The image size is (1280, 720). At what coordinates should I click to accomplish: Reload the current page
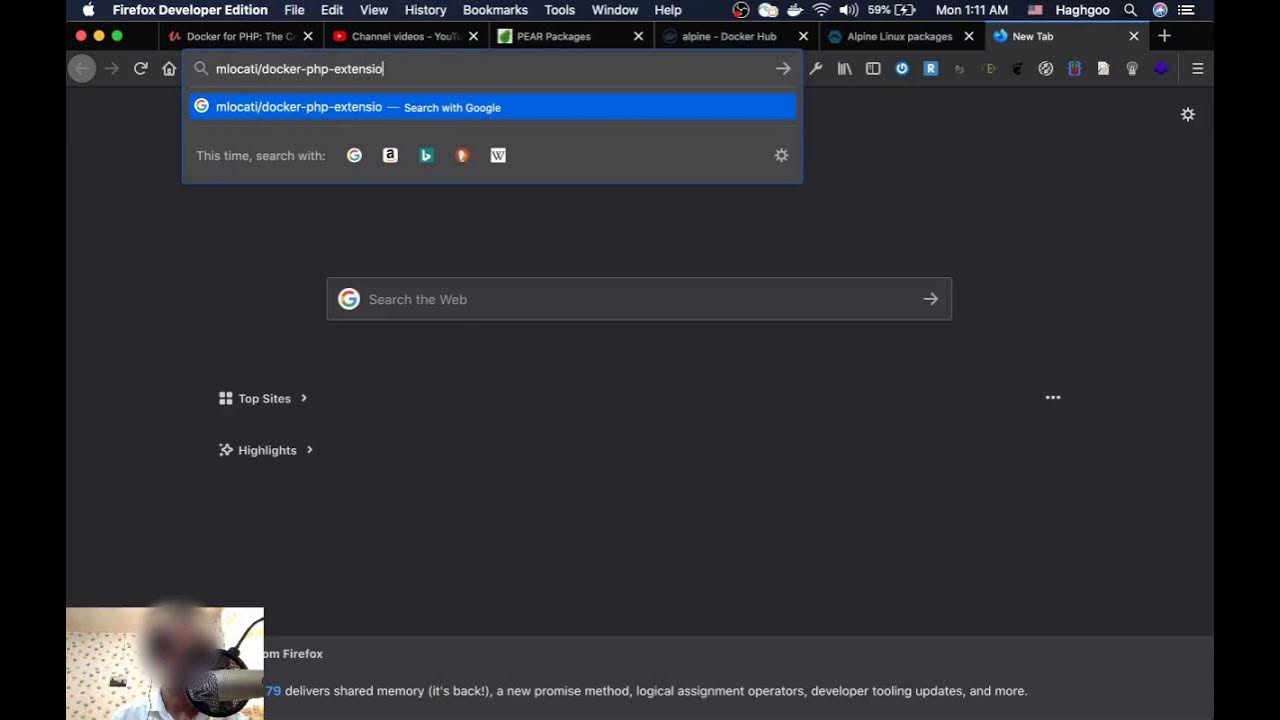coord(141,69)
